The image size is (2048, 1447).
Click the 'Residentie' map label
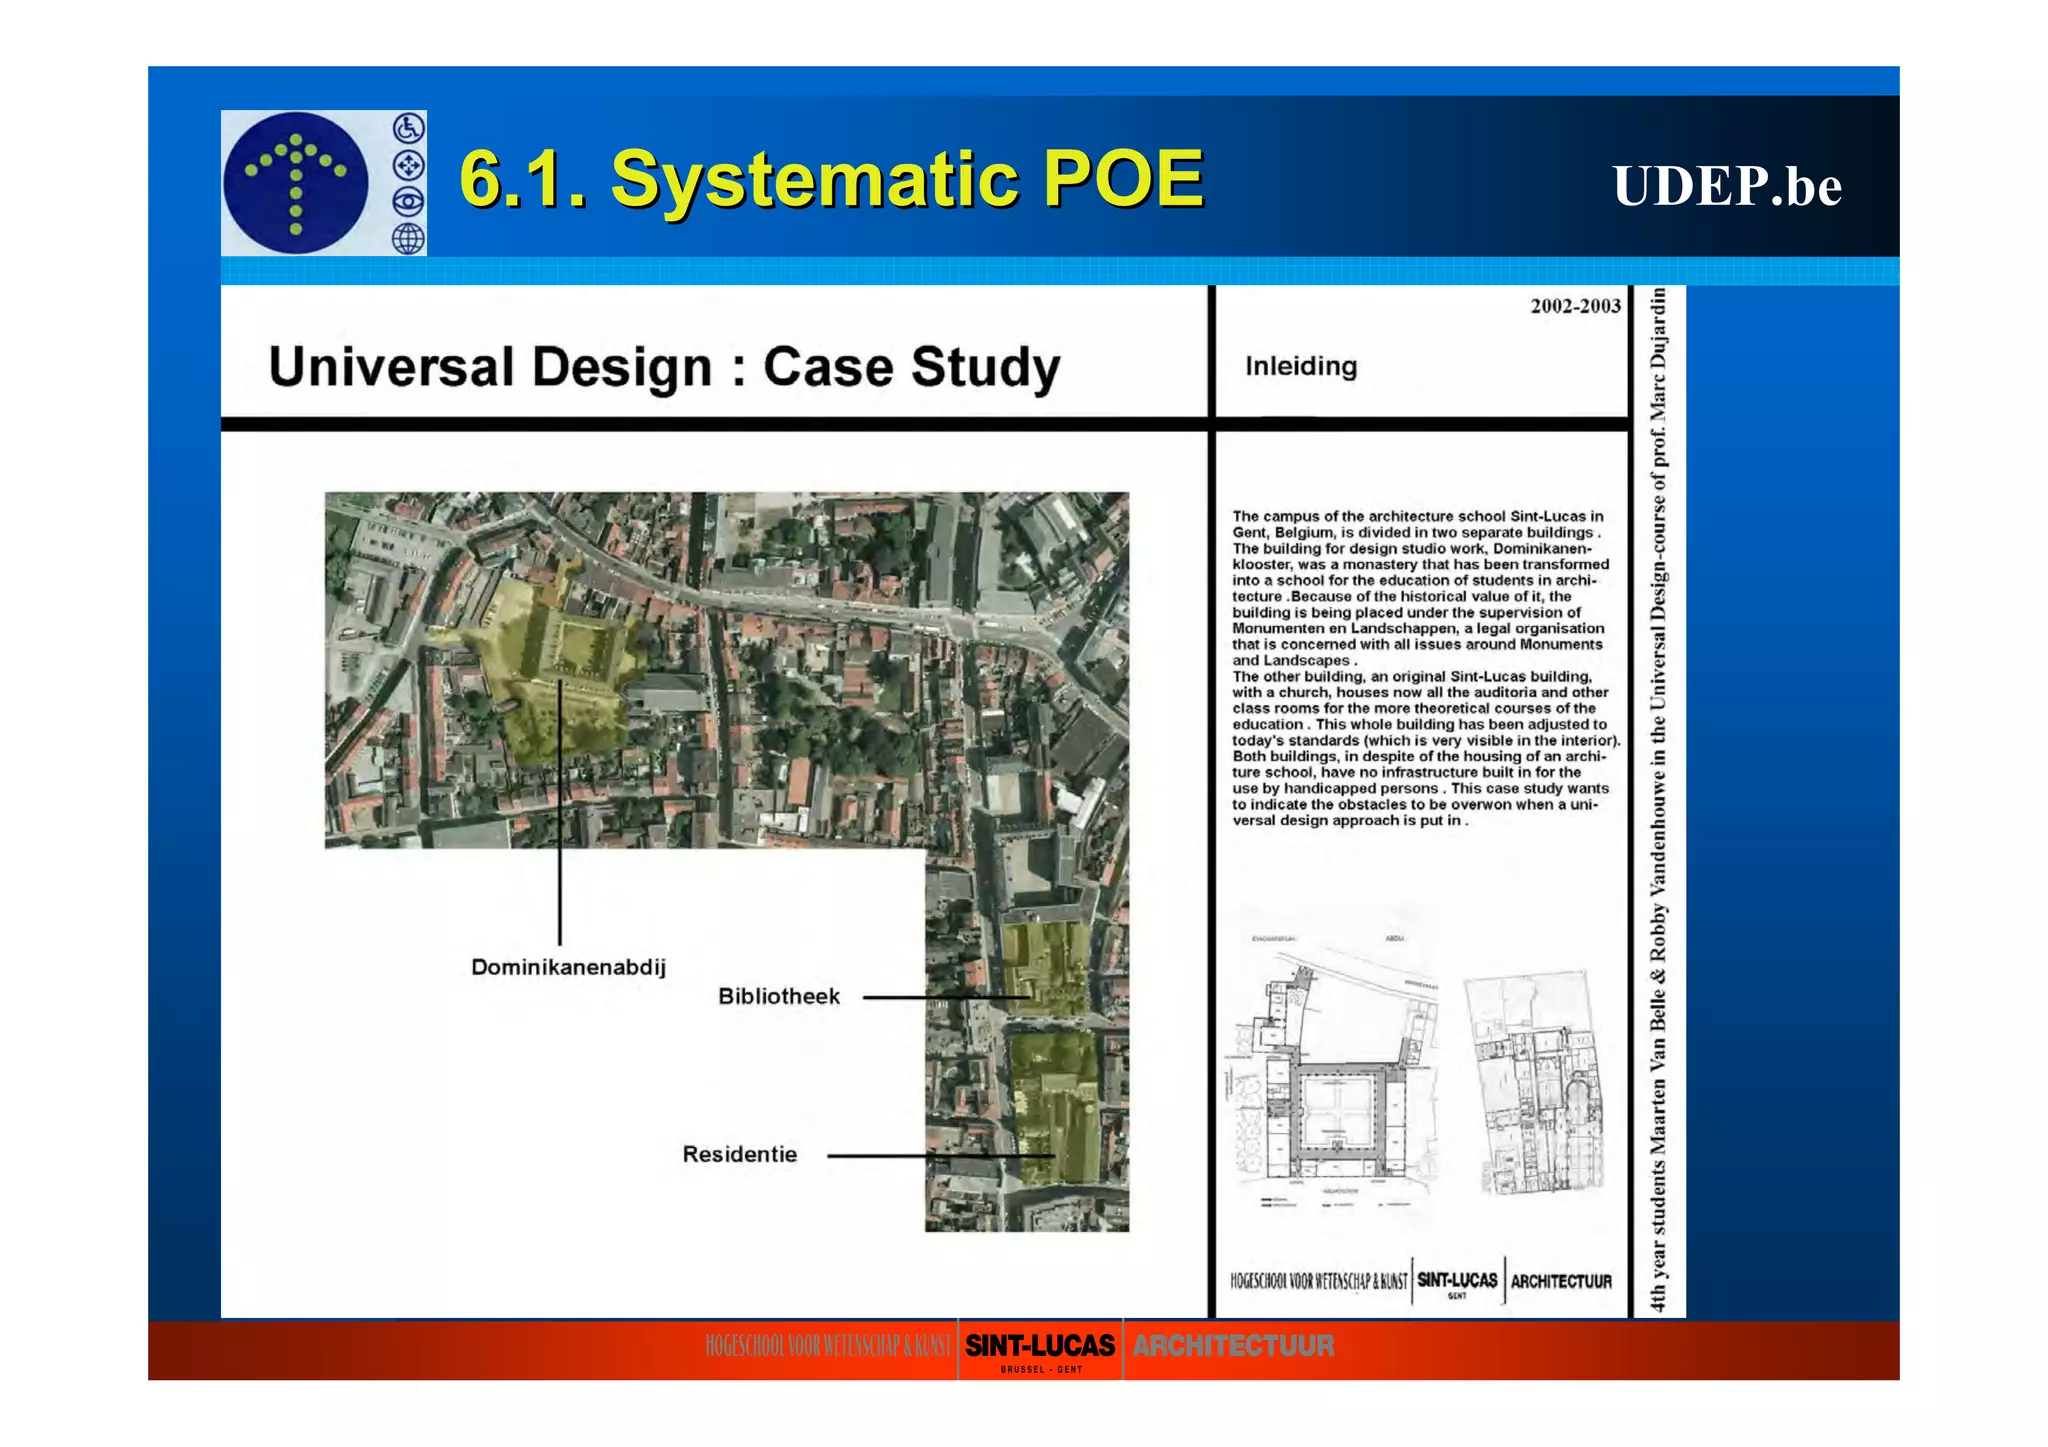pos(740,1154)
